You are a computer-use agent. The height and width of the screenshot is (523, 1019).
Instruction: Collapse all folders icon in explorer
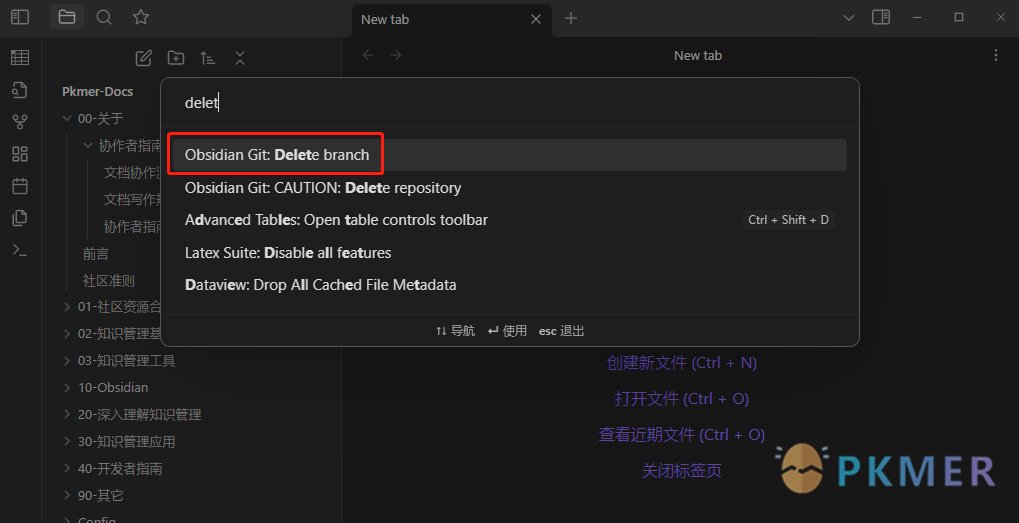click(x=240, y=58)
